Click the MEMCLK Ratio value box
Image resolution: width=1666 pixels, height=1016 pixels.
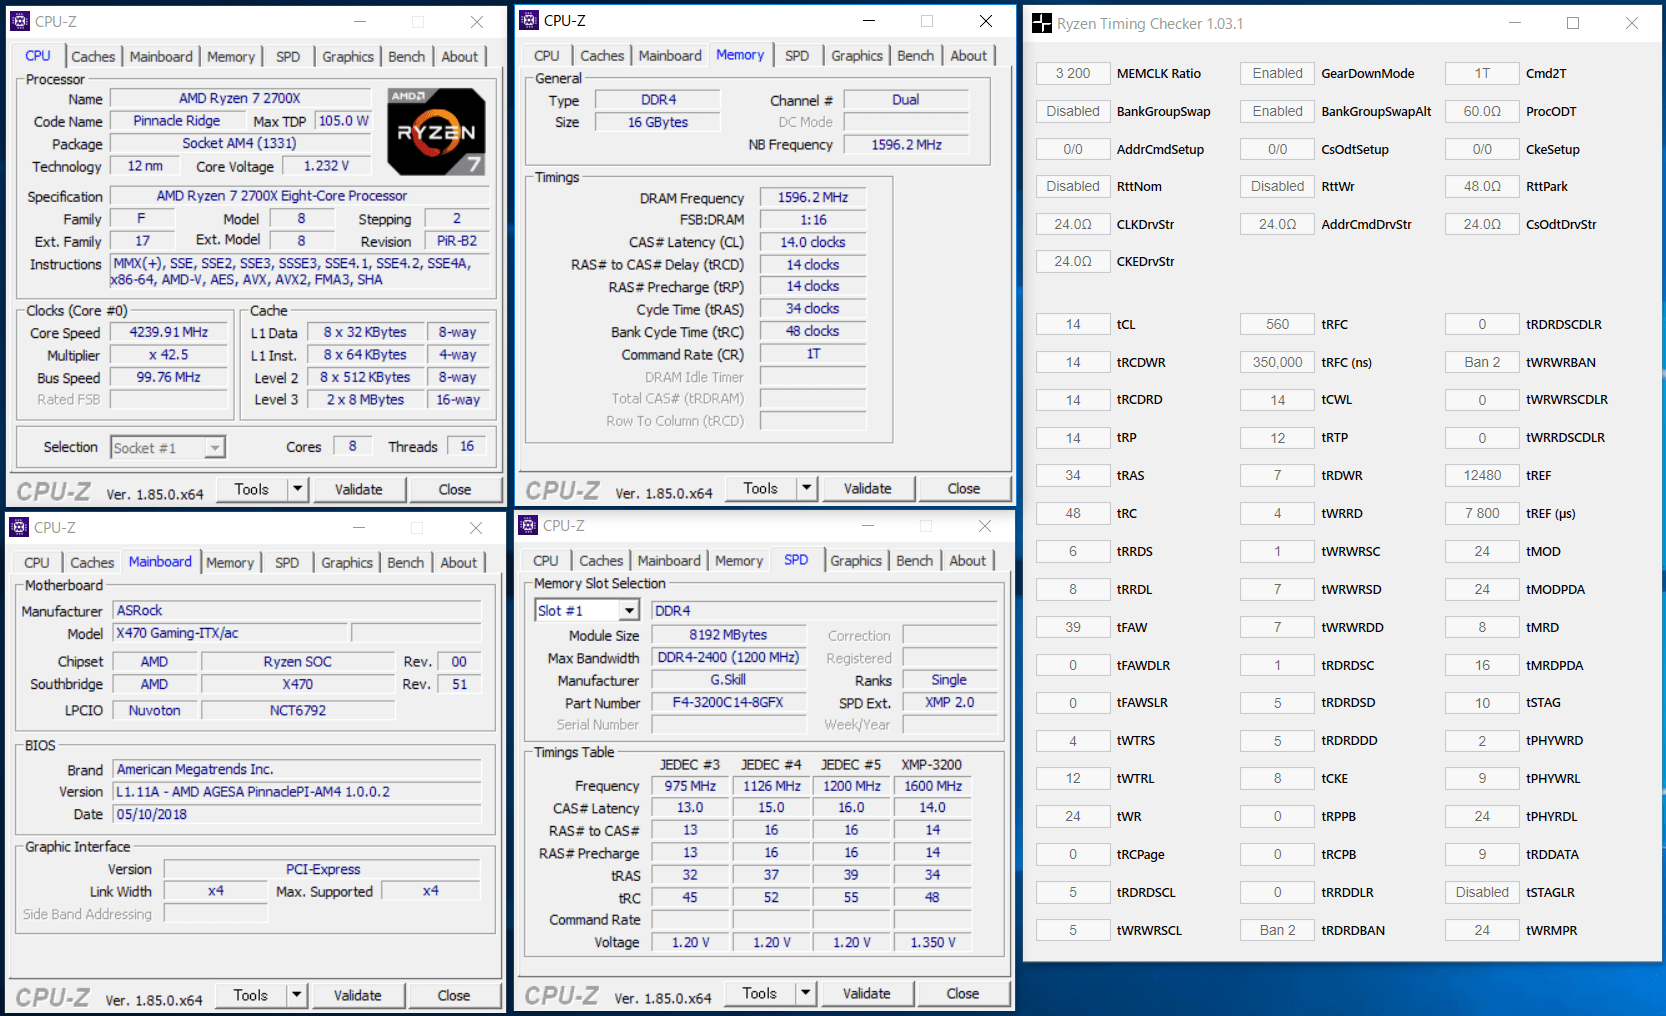click(1072, 74)
